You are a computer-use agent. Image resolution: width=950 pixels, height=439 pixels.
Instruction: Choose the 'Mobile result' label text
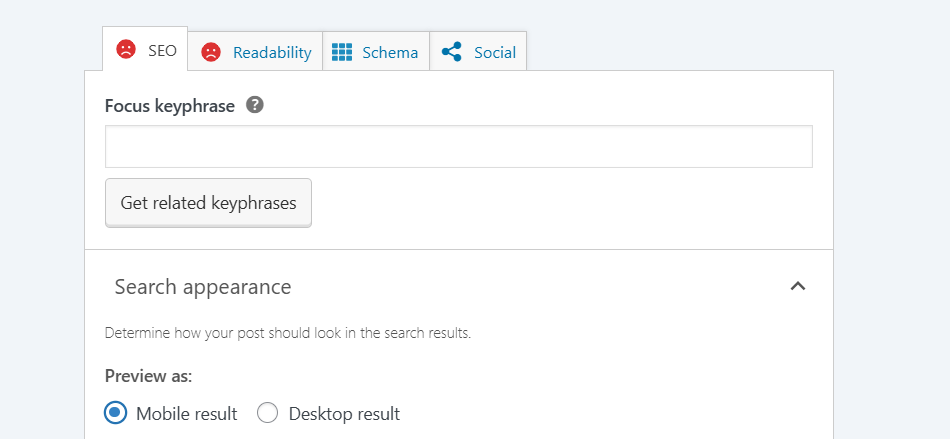187,414
